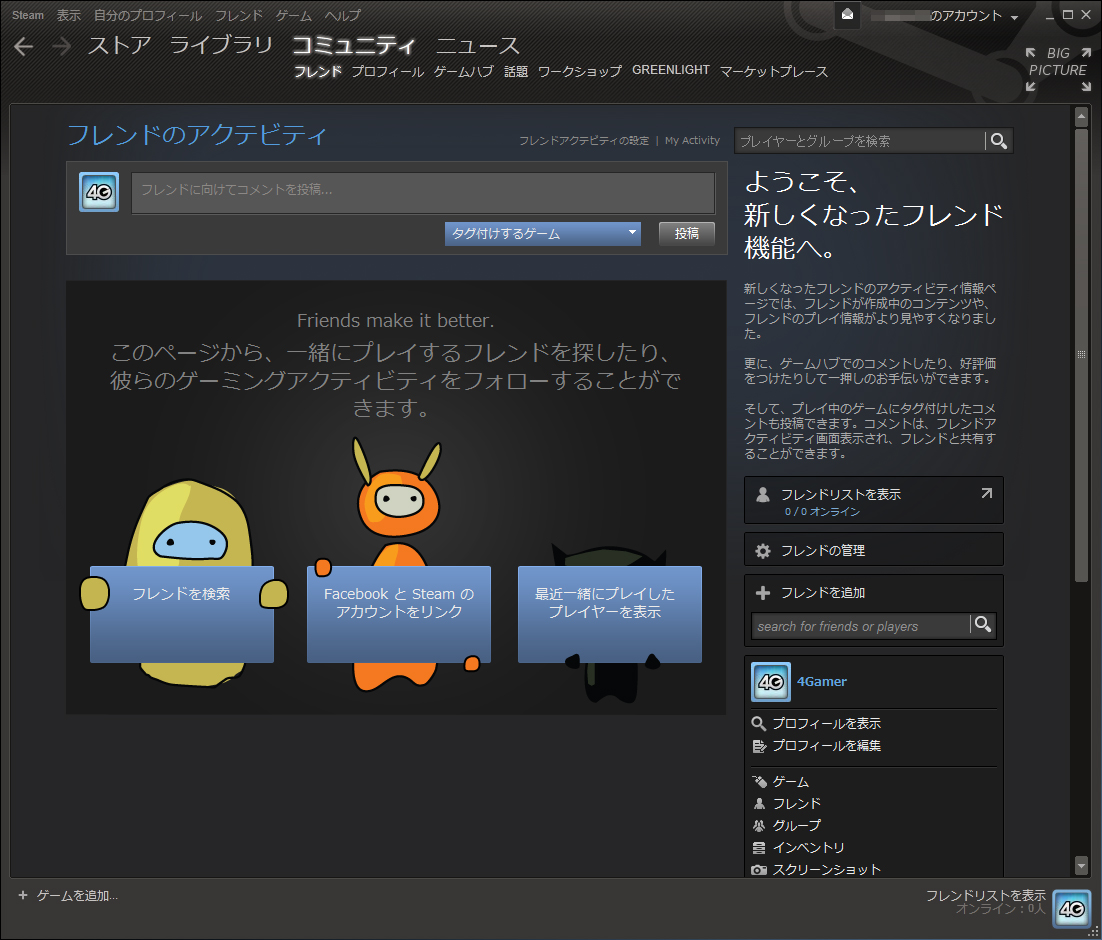The image size is (1102, 940).
Task: Open the フレンド menu in menu bar
Action: click(238, 15)
